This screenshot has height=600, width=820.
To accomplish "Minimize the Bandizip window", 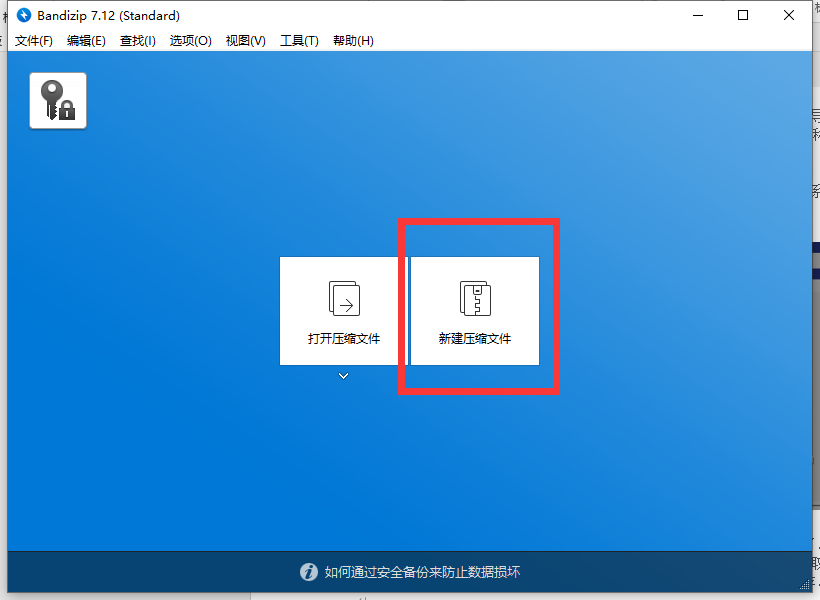I will point(698,15).
